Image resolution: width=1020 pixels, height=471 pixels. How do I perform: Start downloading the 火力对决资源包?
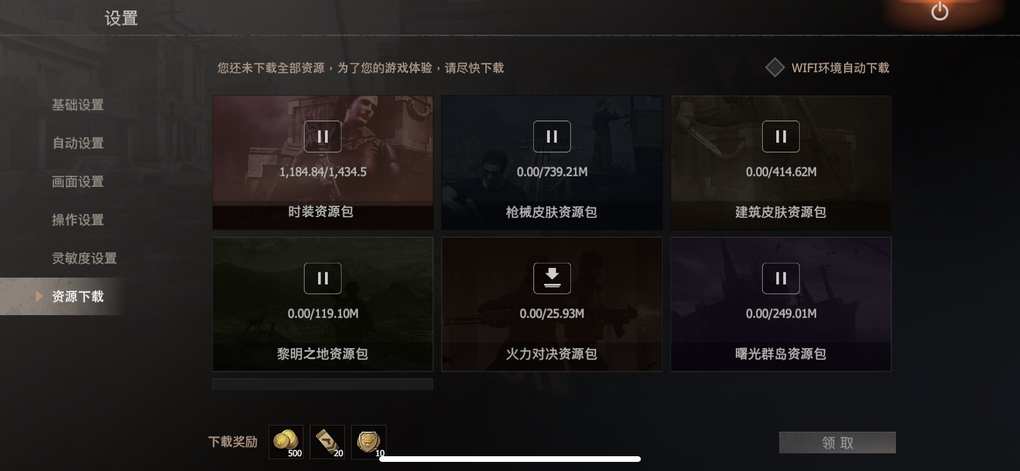[x=552, y=278]
